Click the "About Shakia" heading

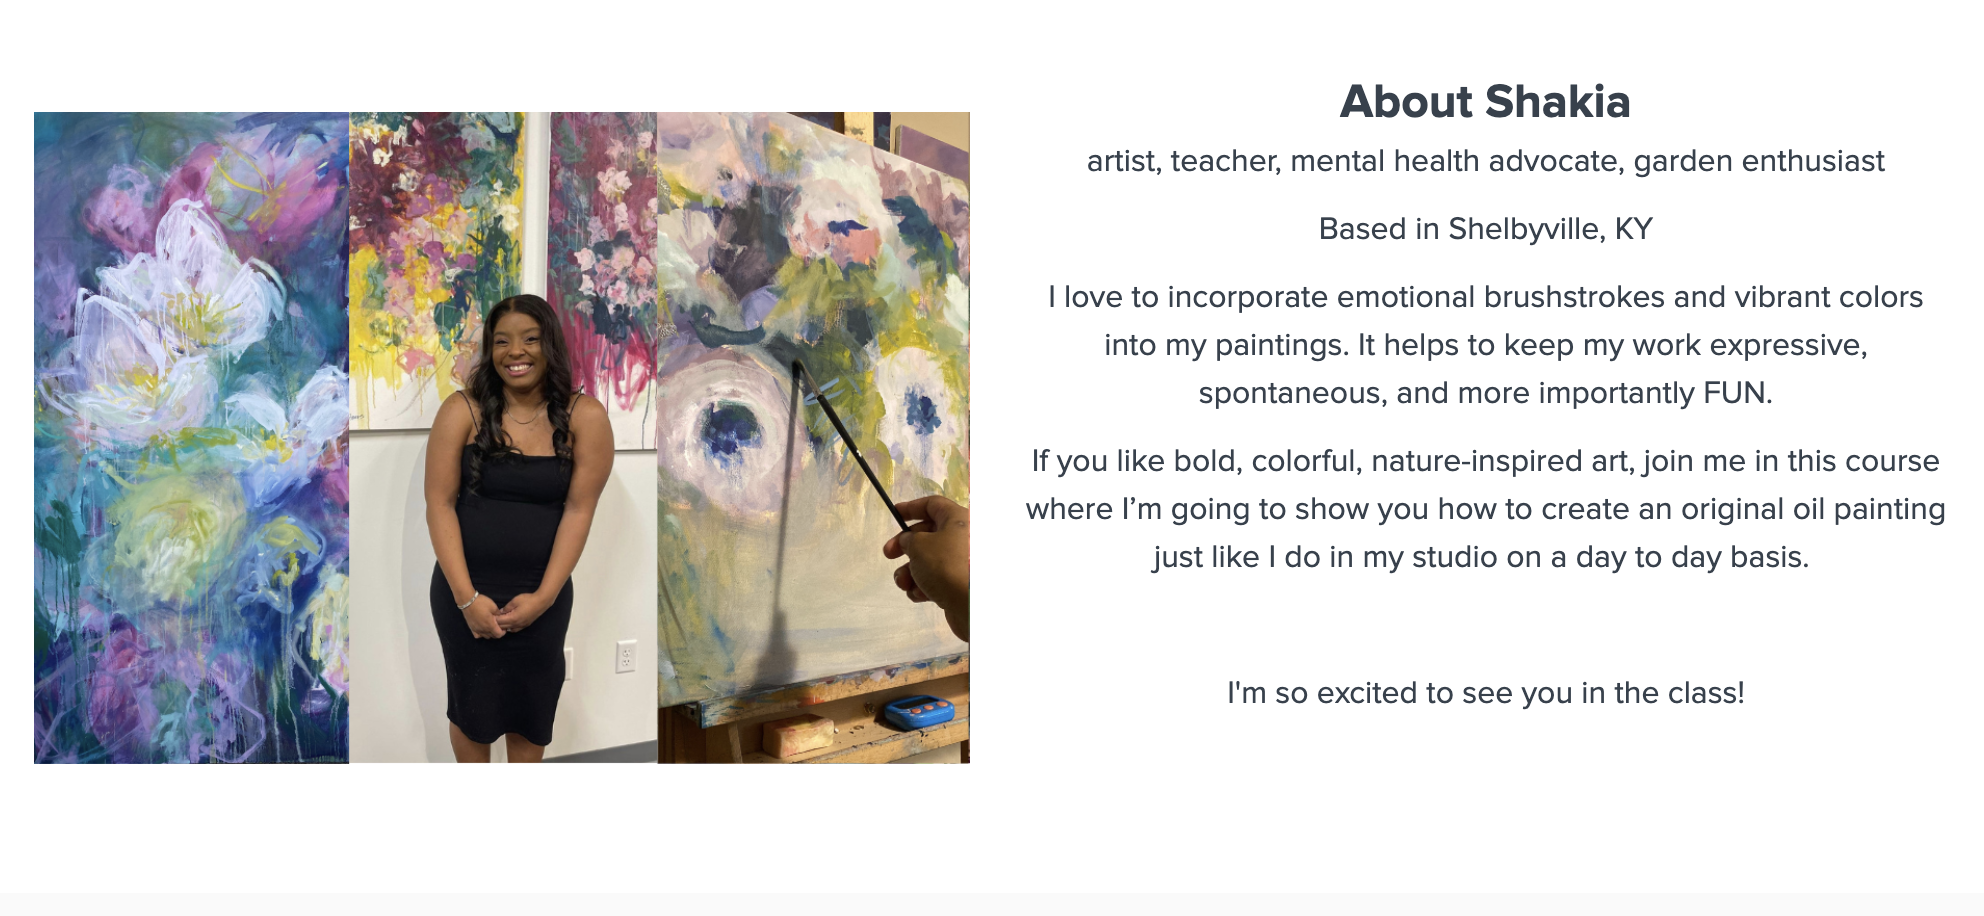pyautogui.click(x=1485, y=102)
